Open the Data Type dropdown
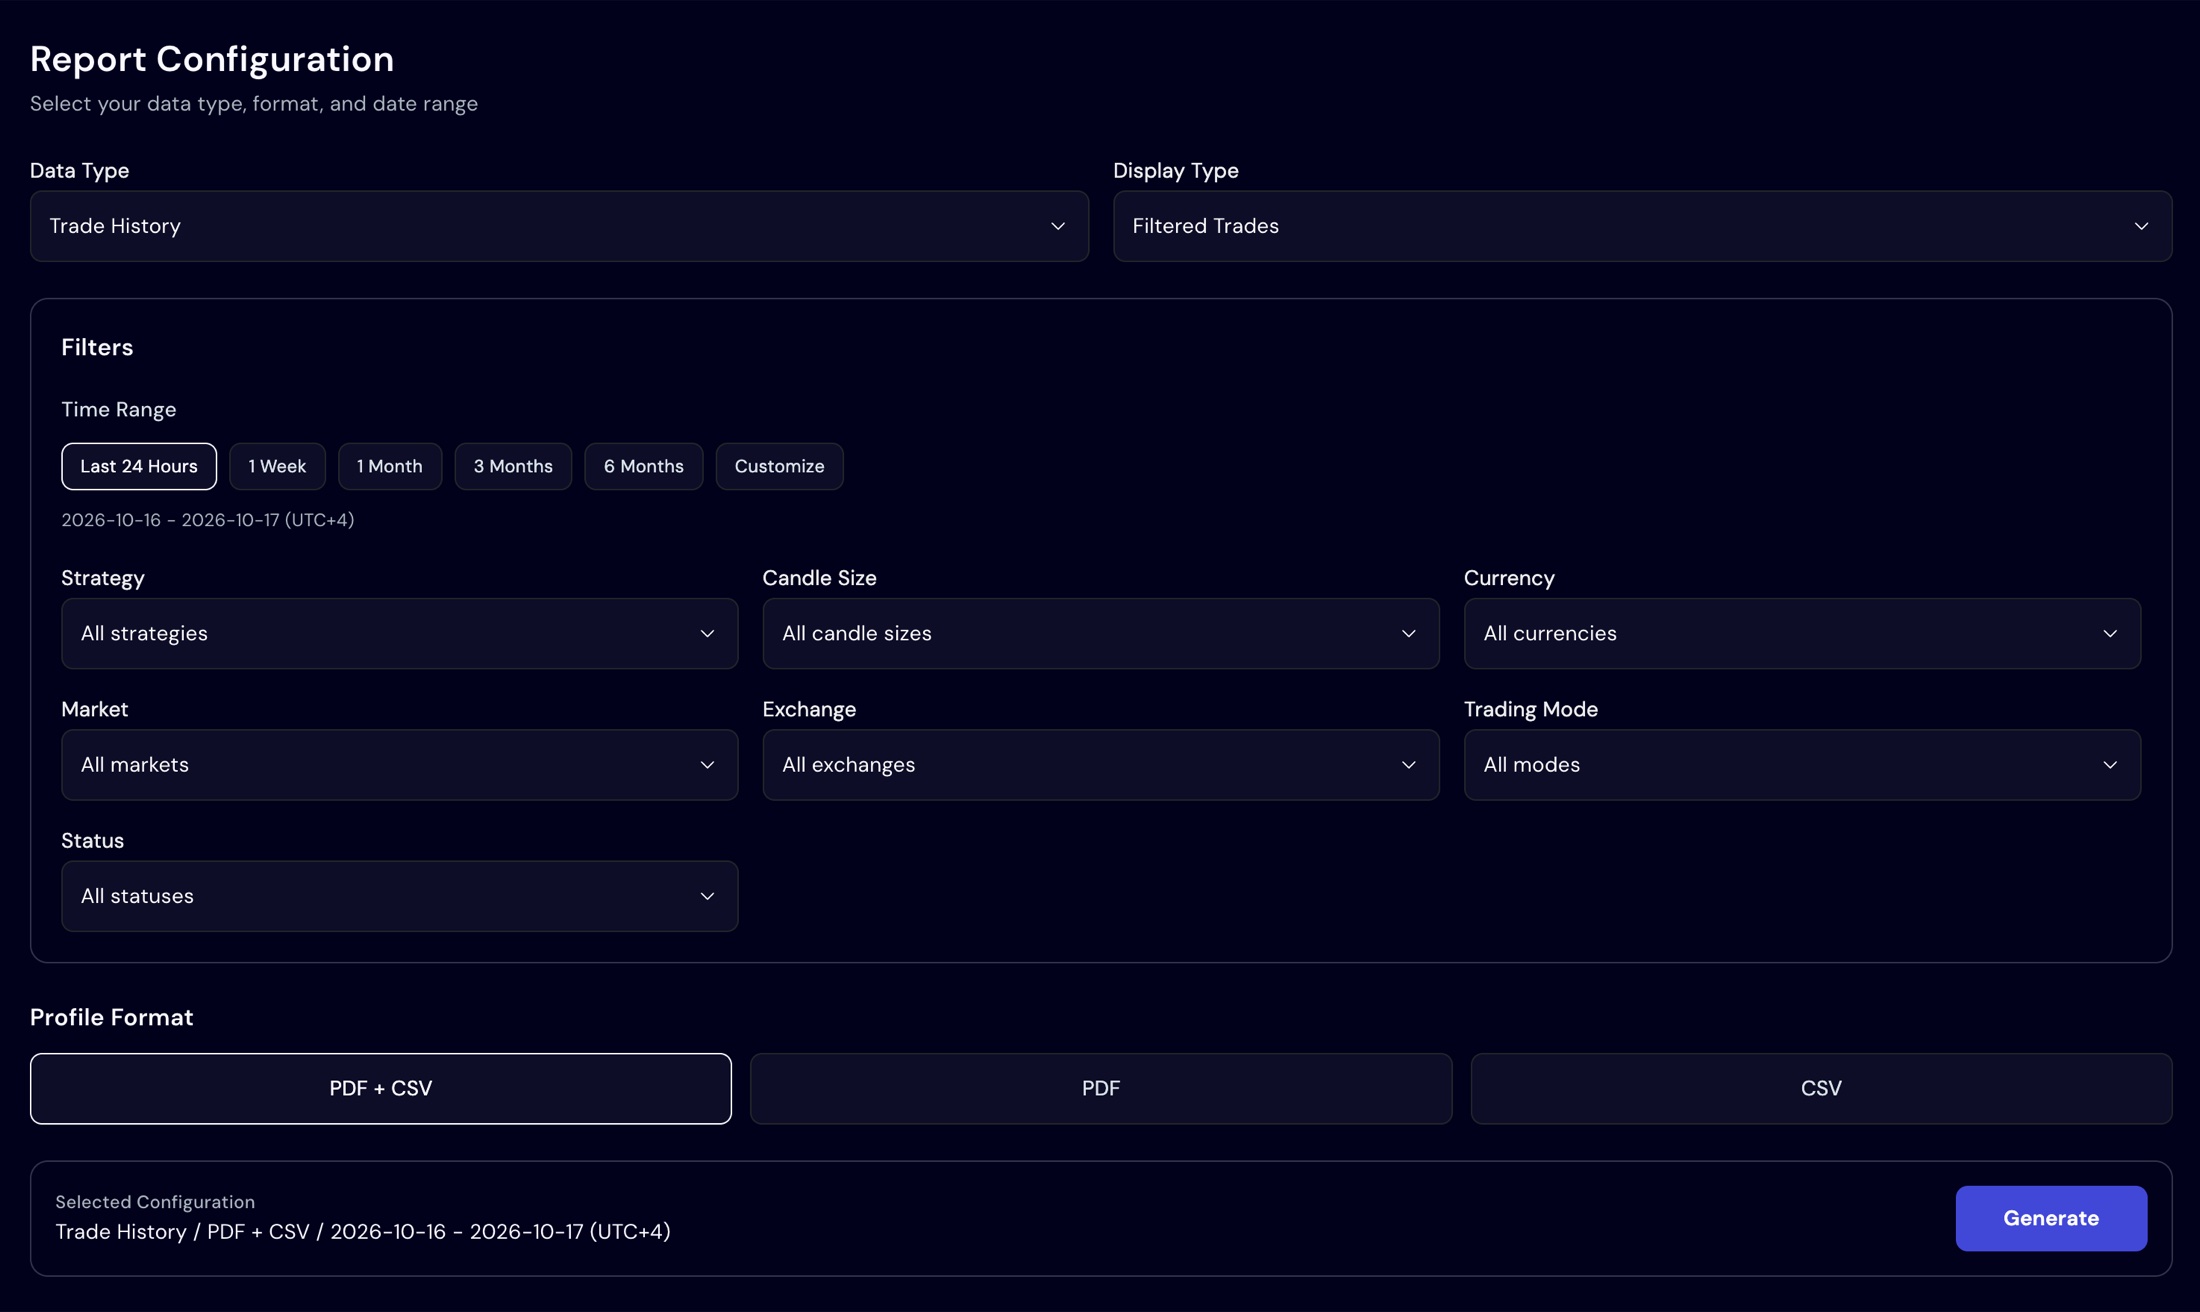The height and width of the screenshot is (1312, 2200). coord(559,226)
